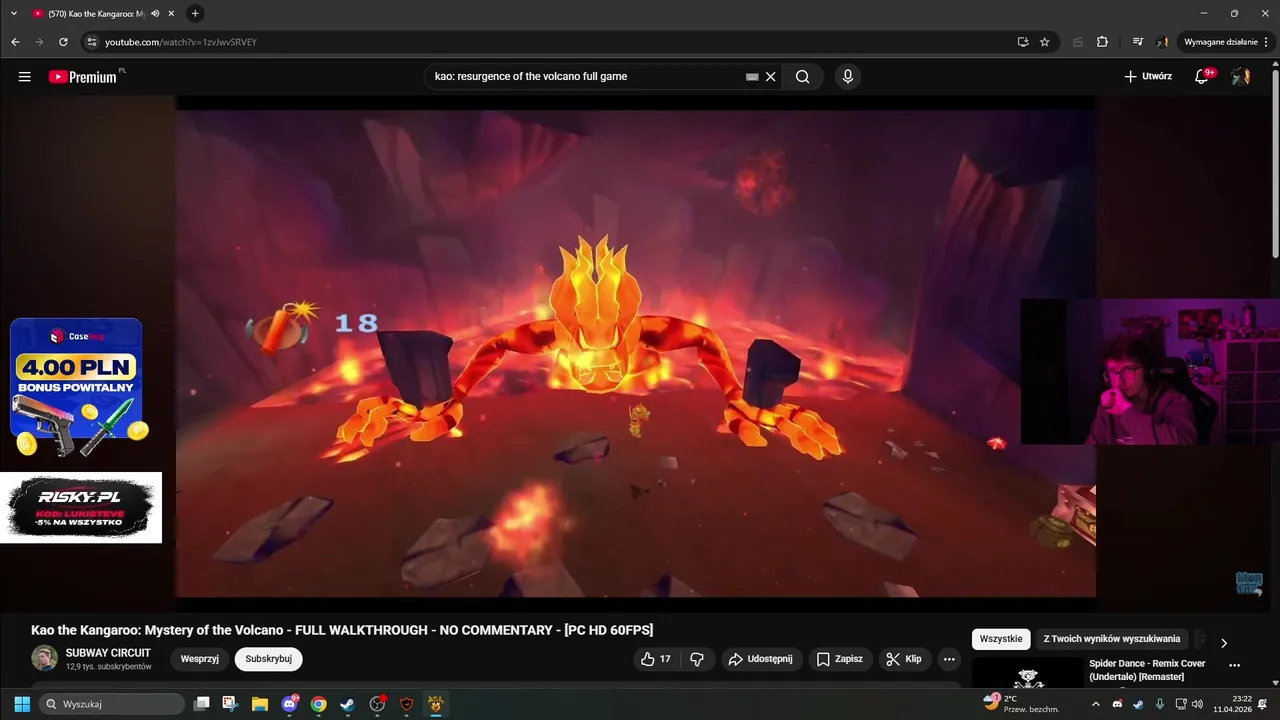Open Windows notification center bell
This screenshot has width=1280, height=720.
(x=1263, y=704)
